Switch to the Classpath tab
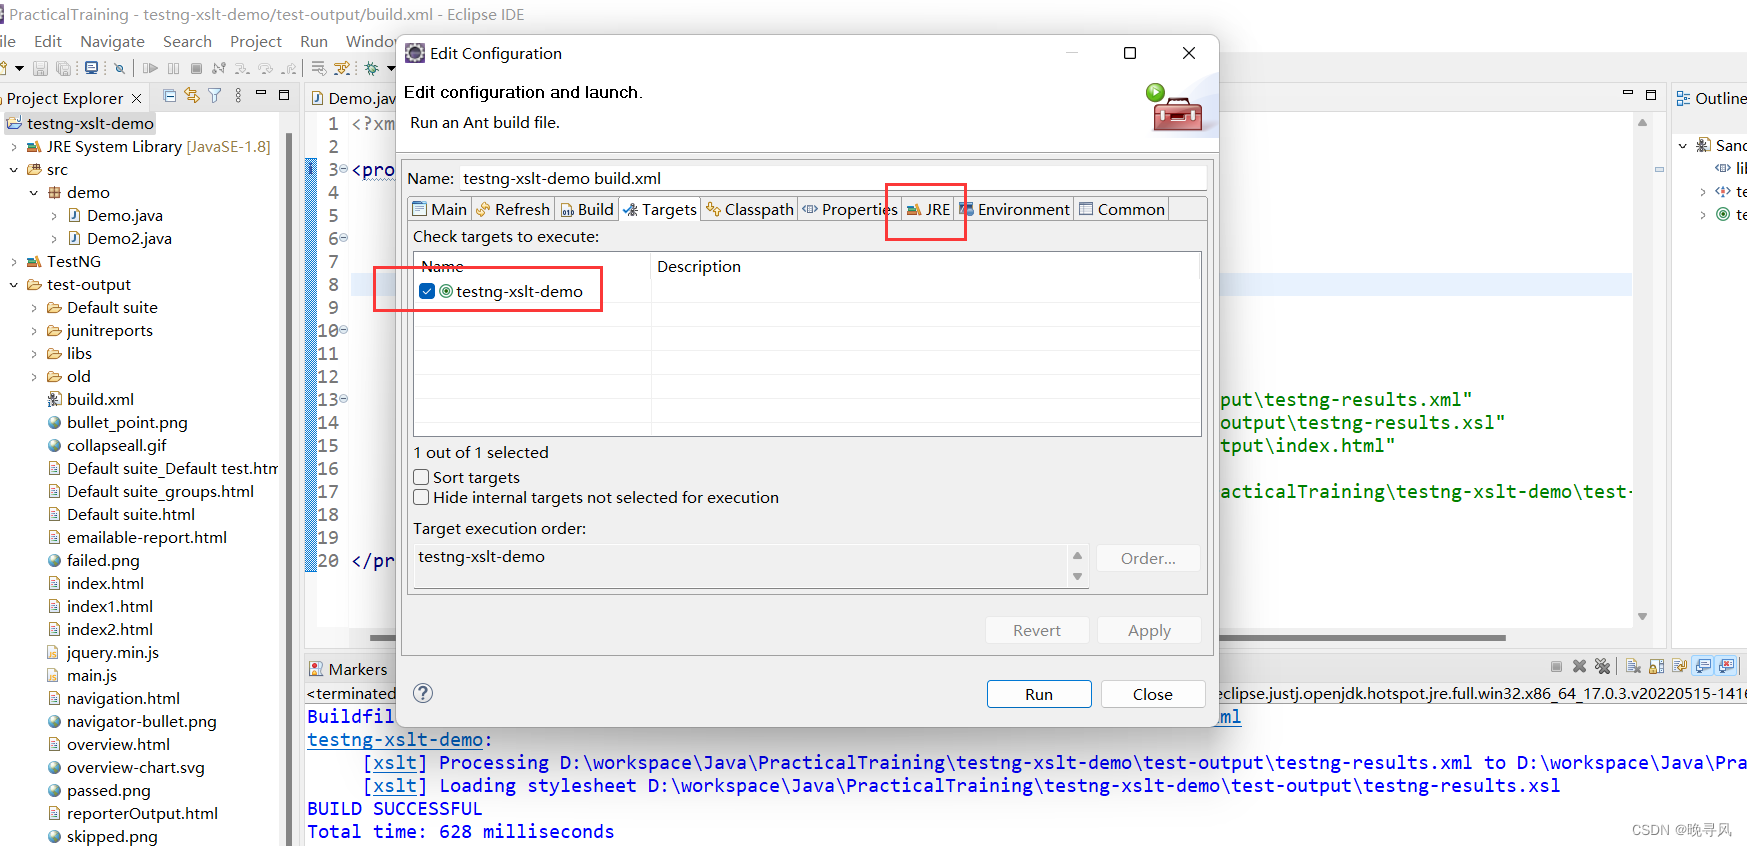The height and width of the screenshot is (846, 1747). (750, 209)
